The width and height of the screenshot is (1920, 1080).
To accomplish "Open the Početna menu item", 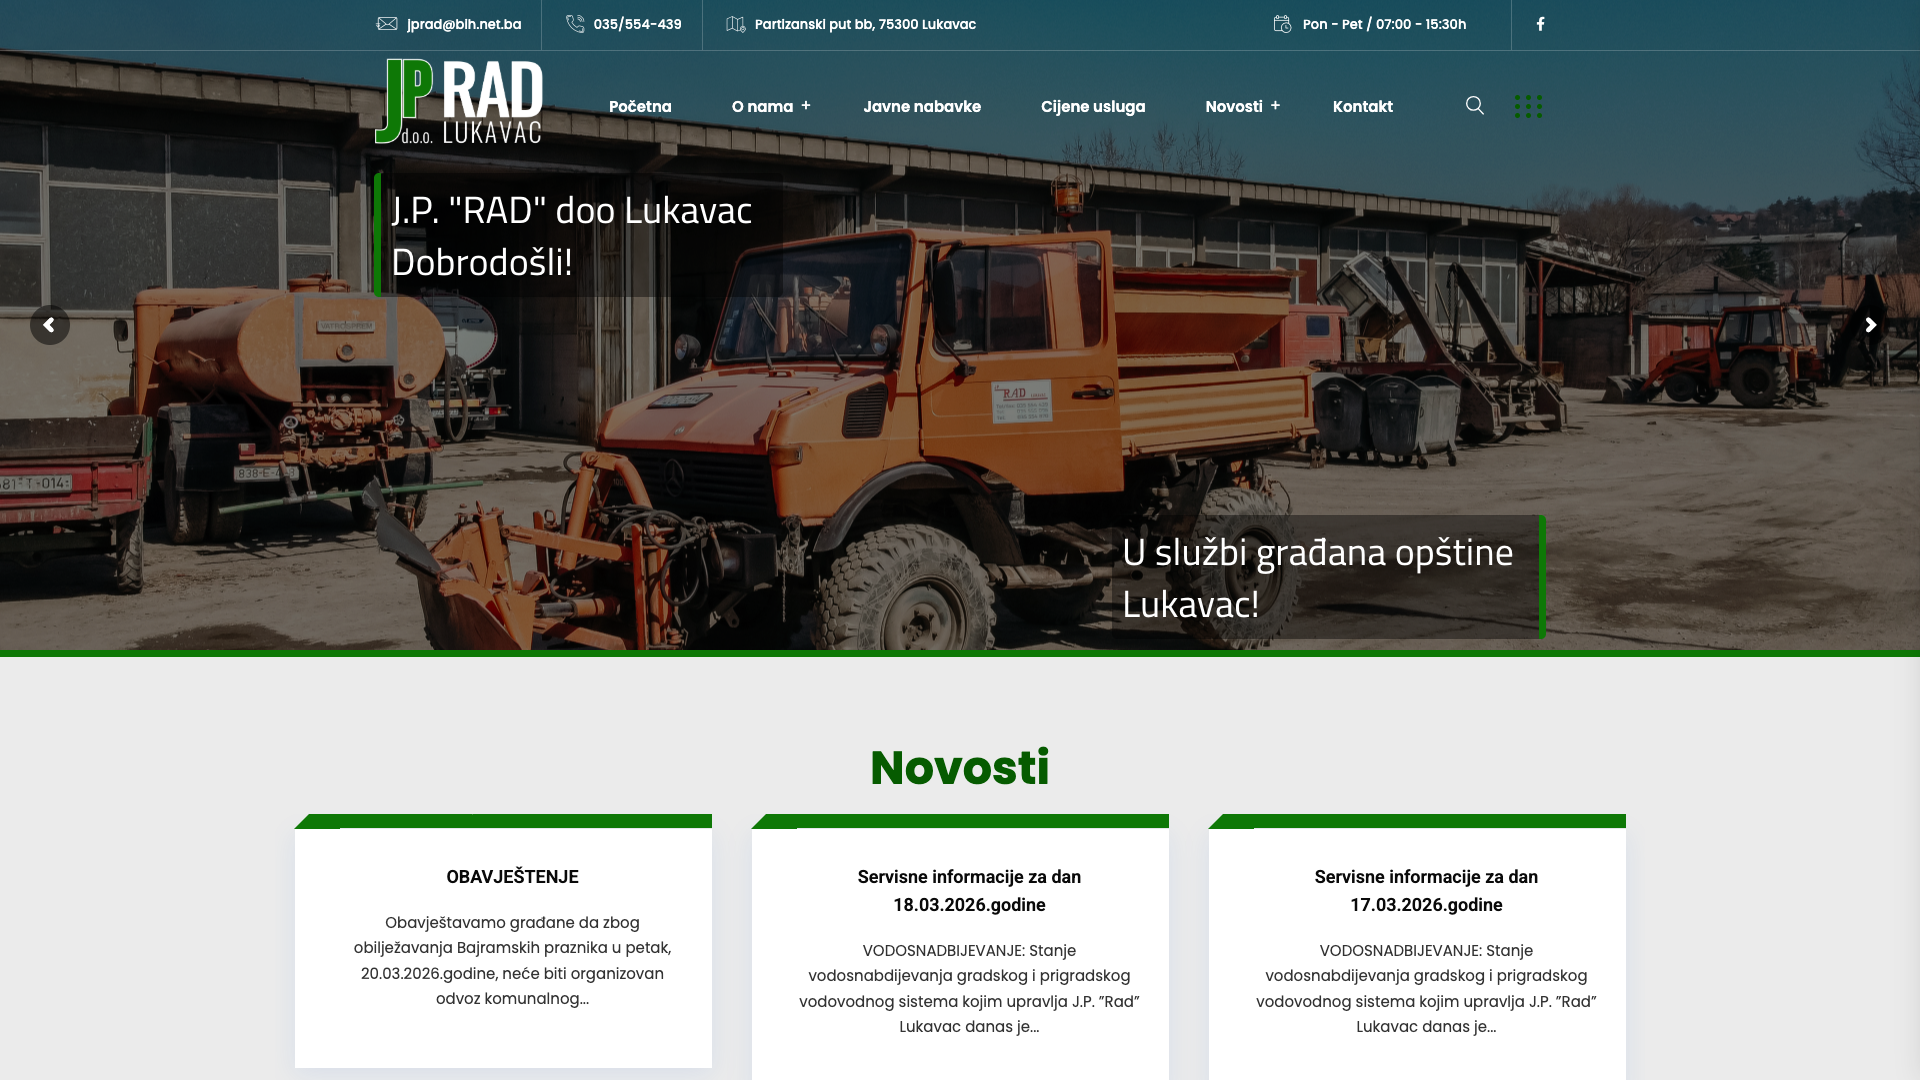I will pyautogui.click(x=640, y=106).
